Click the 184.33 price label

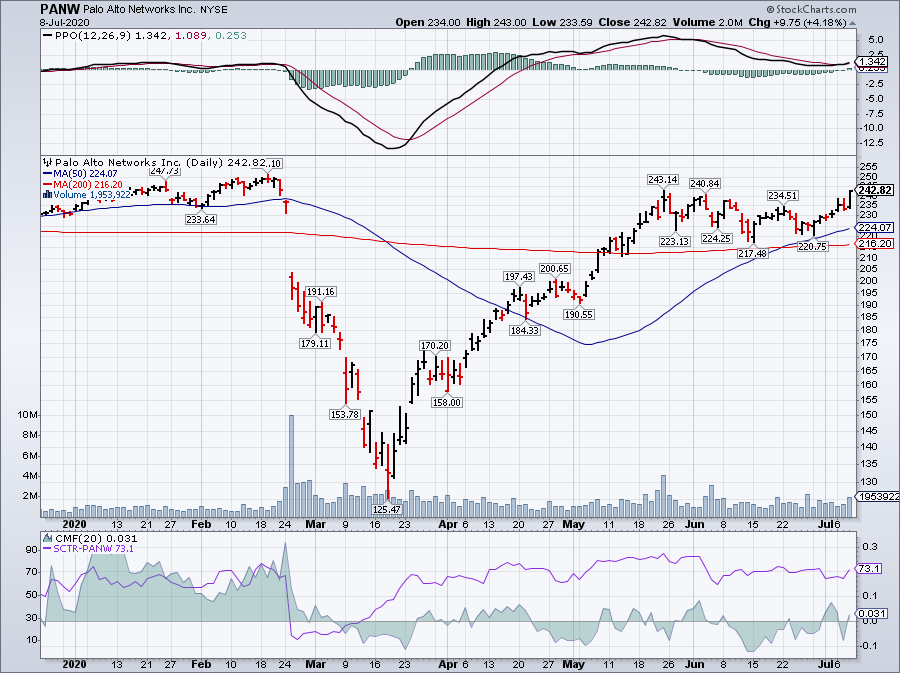click(525, 330)
